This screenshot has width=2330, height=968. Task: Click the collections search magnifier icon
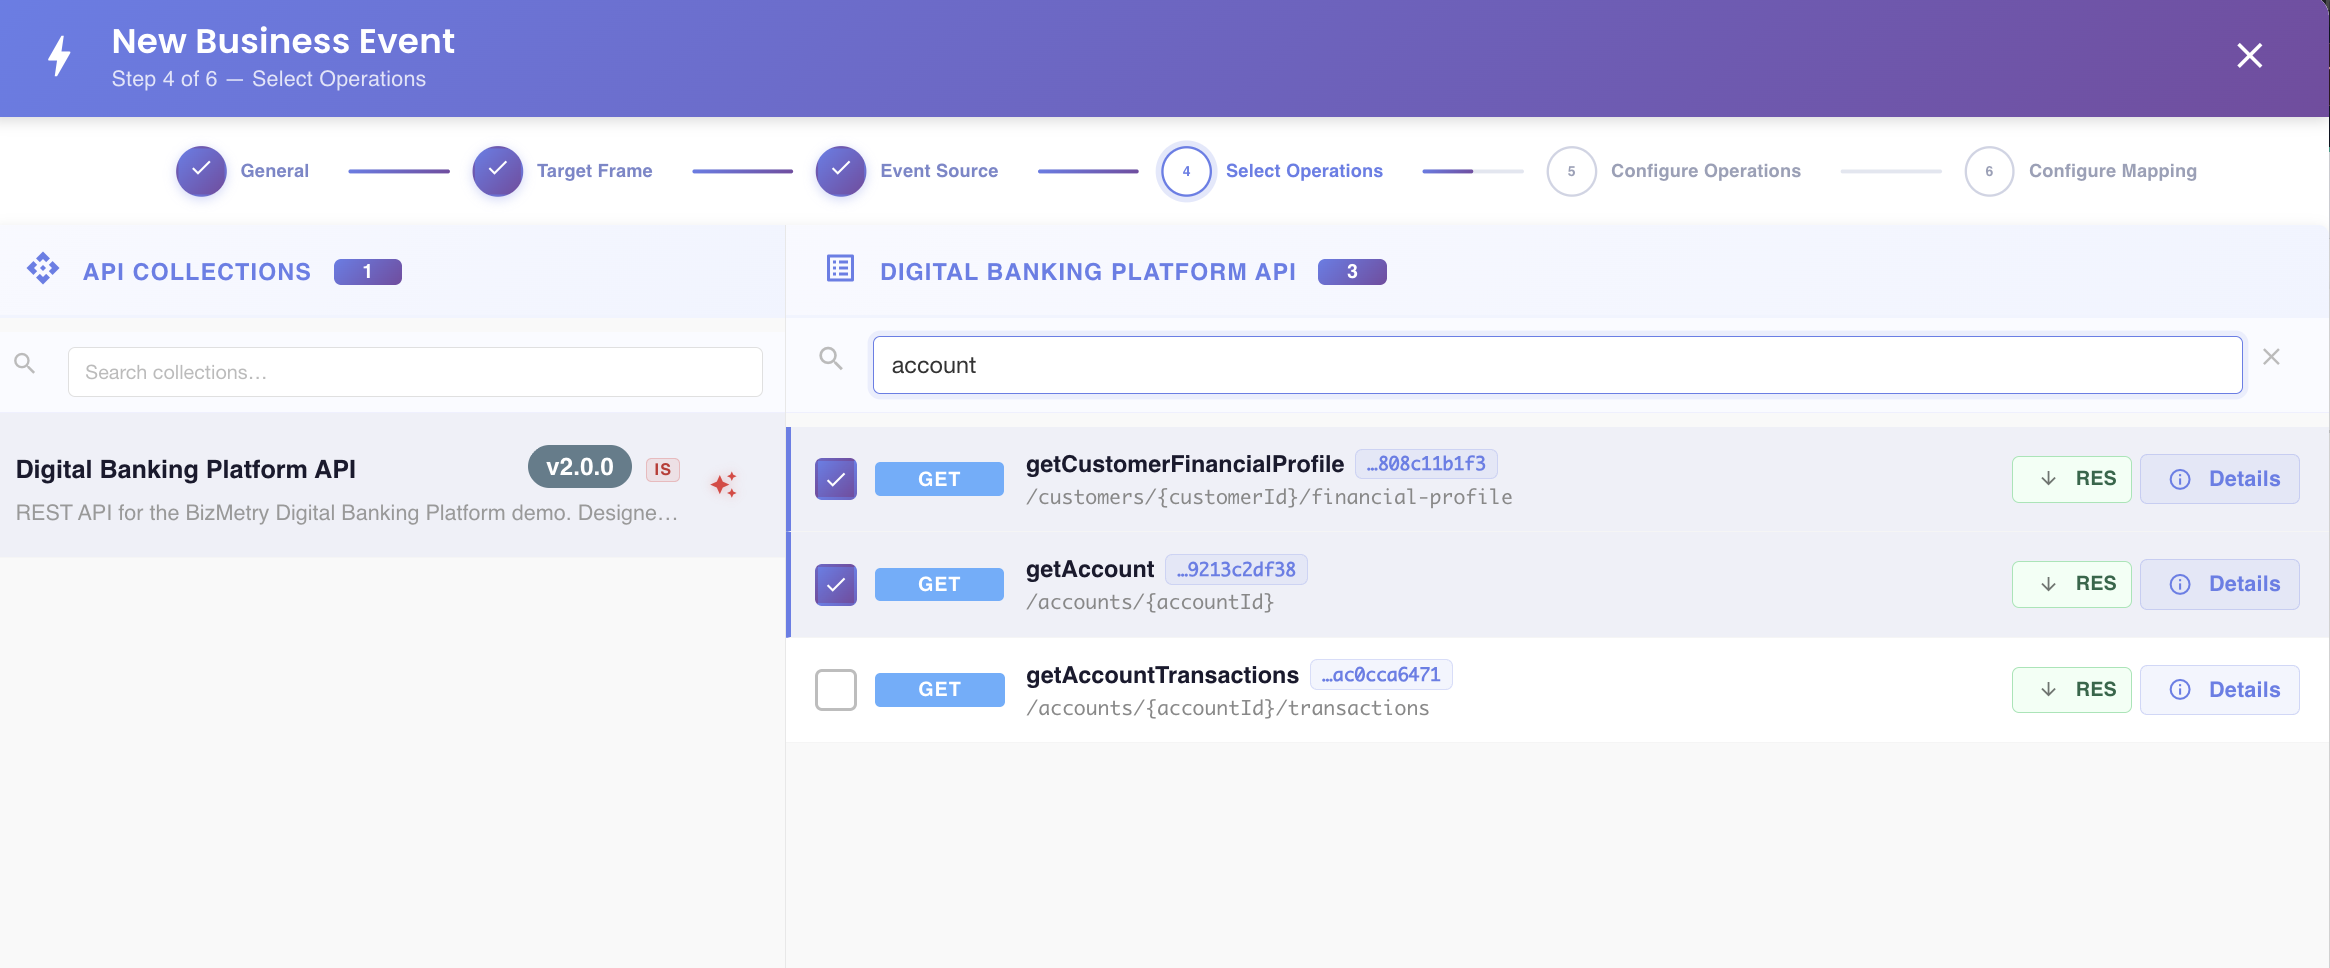(x=25, y=363)
